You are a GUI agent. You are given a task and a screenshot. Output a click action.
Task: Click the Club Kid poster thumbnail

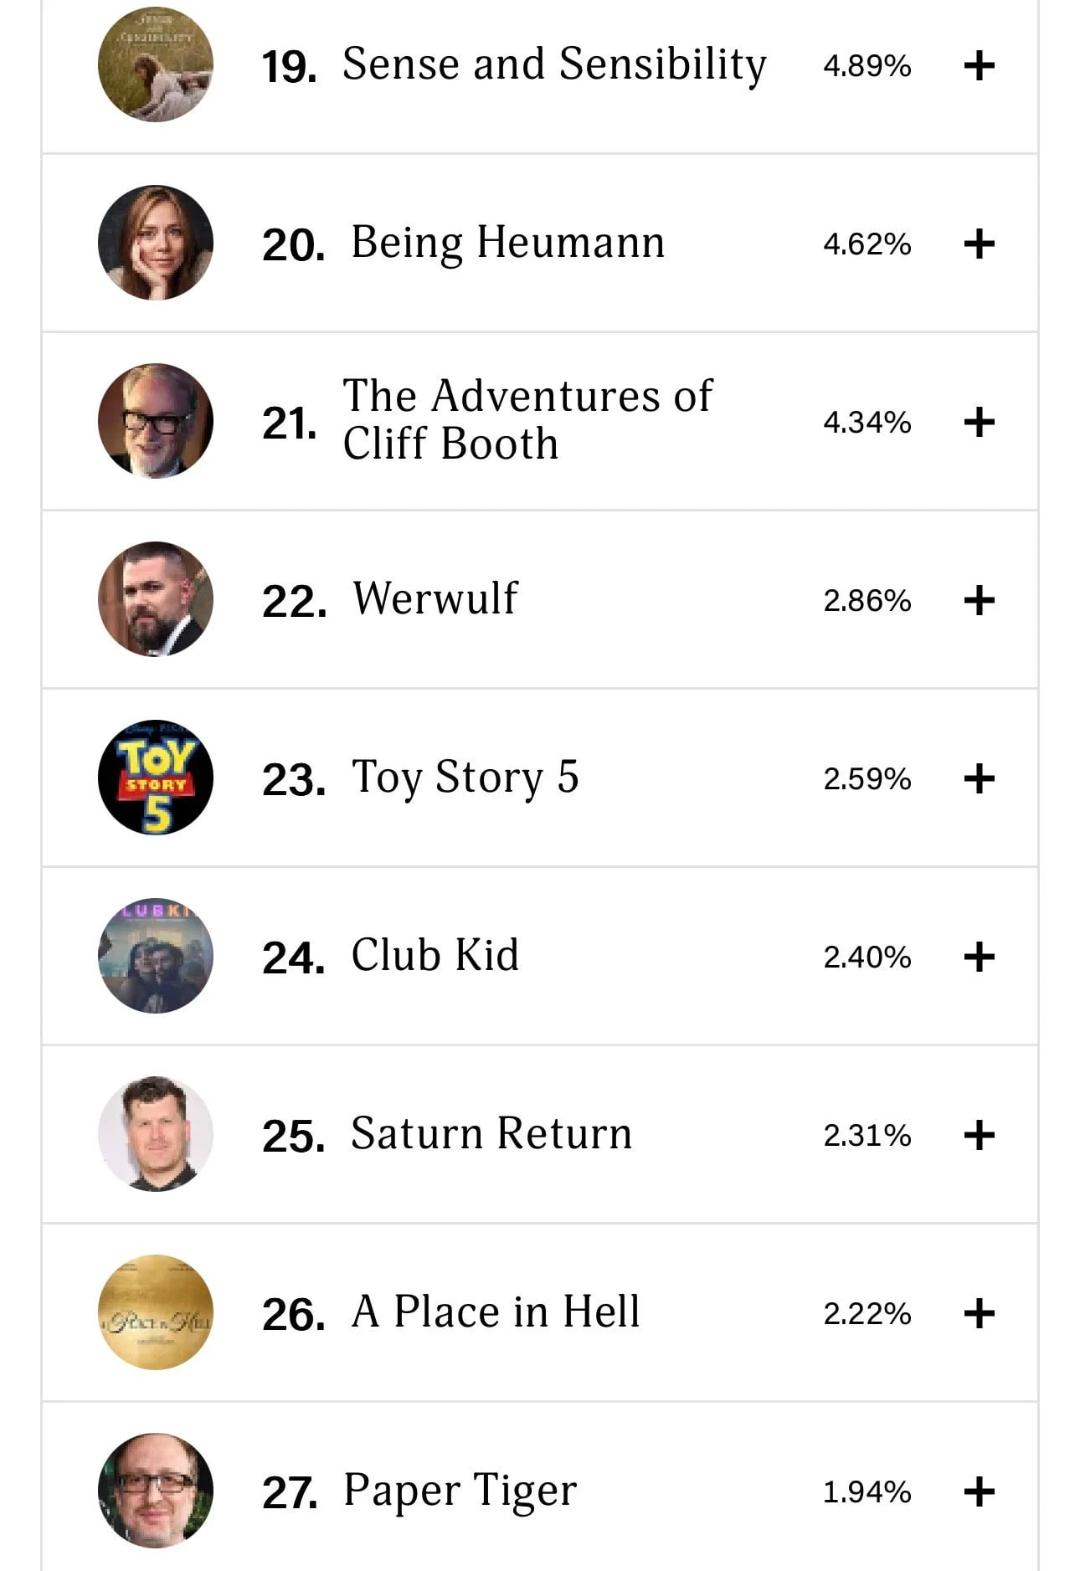click(156, 956)
